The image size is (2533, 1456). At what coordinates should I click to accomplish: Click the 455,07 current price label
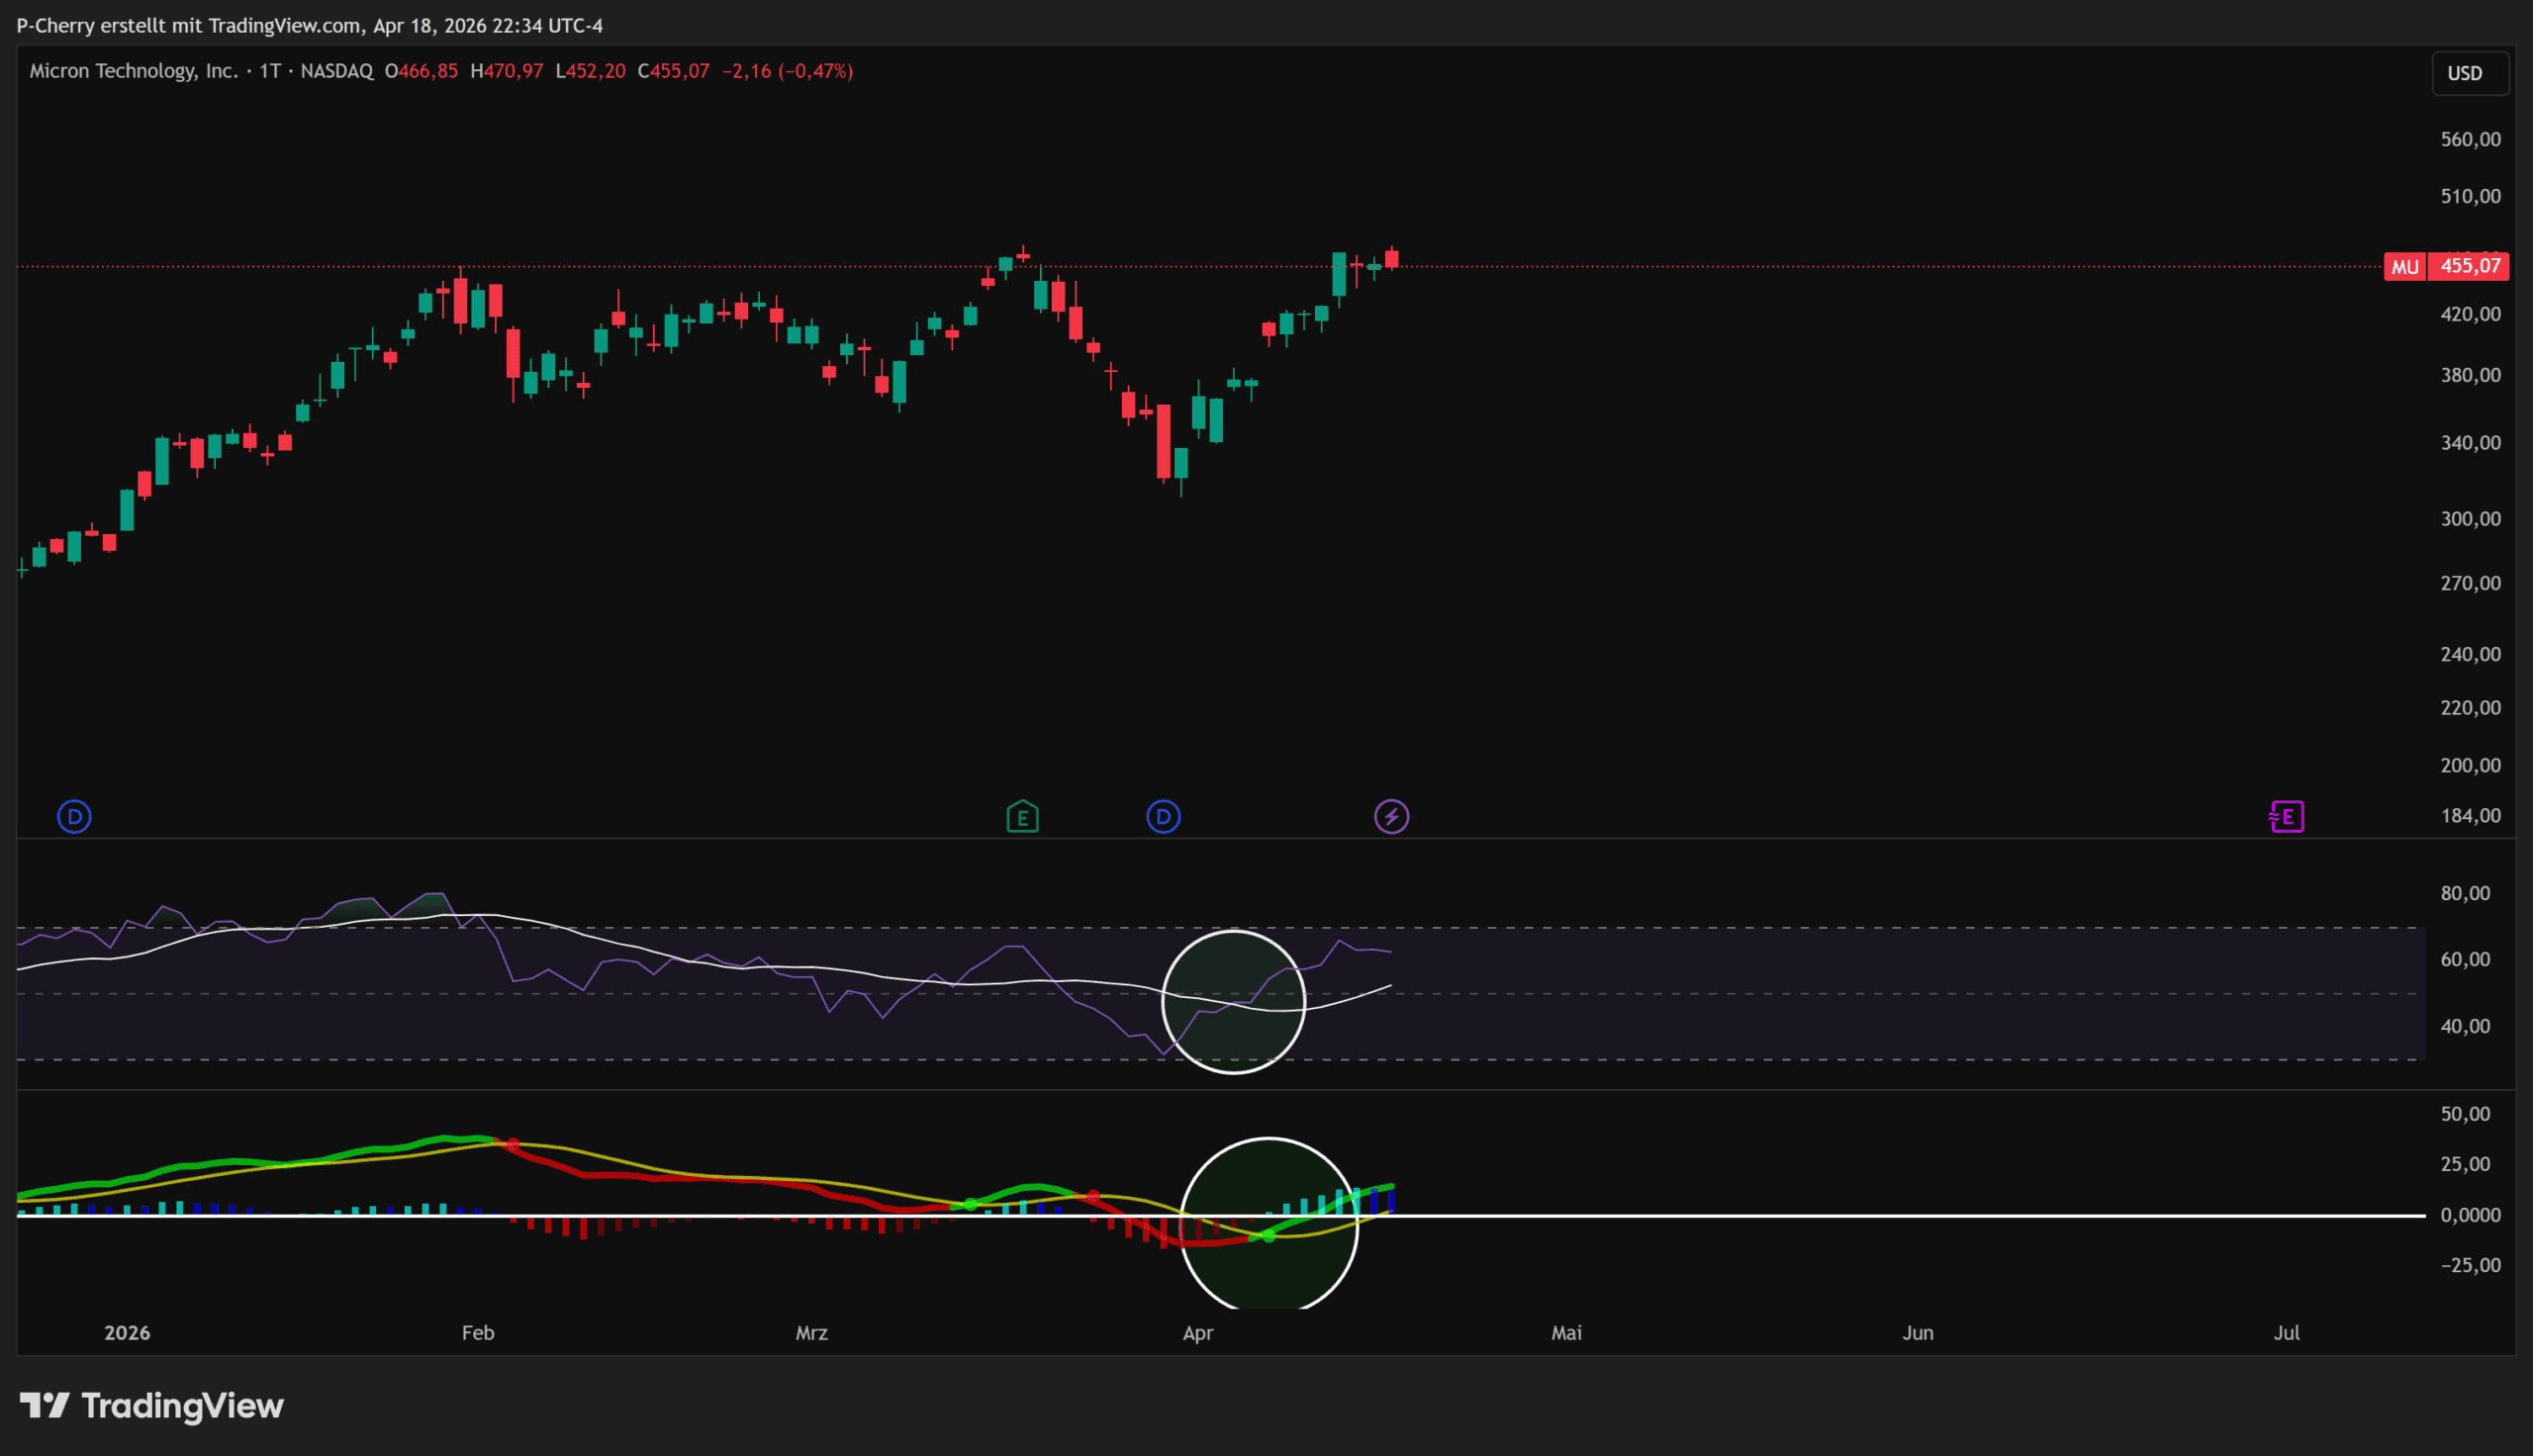pos(2469,266)
